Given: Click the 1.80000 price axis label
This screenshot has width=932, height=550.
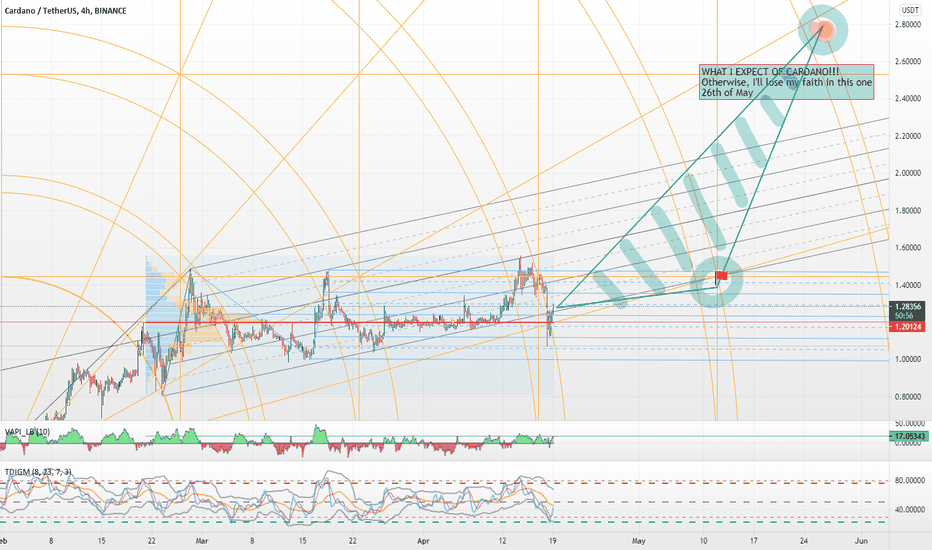Looking at the screenshot, I should (909, 210).
